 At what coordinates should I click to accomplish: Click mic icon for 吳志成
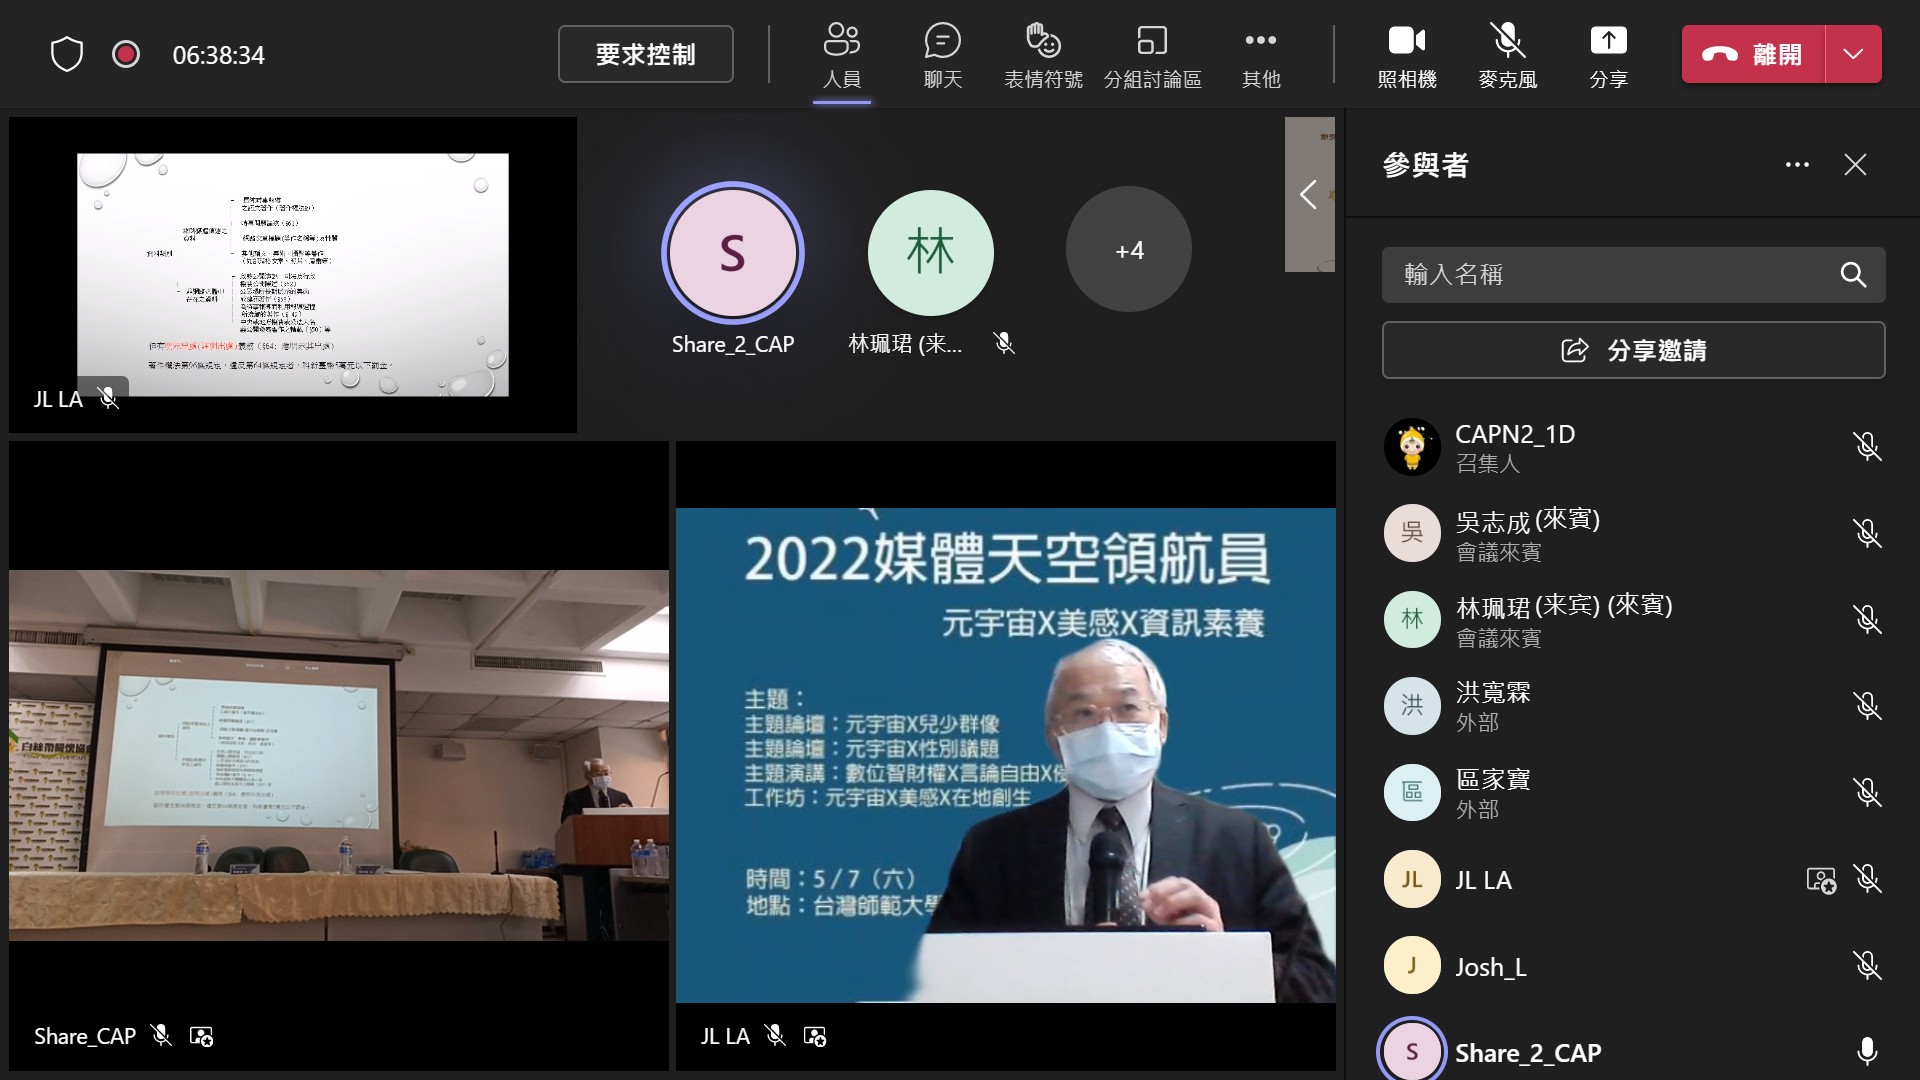pyautogui.click(x=1866, y=533)
